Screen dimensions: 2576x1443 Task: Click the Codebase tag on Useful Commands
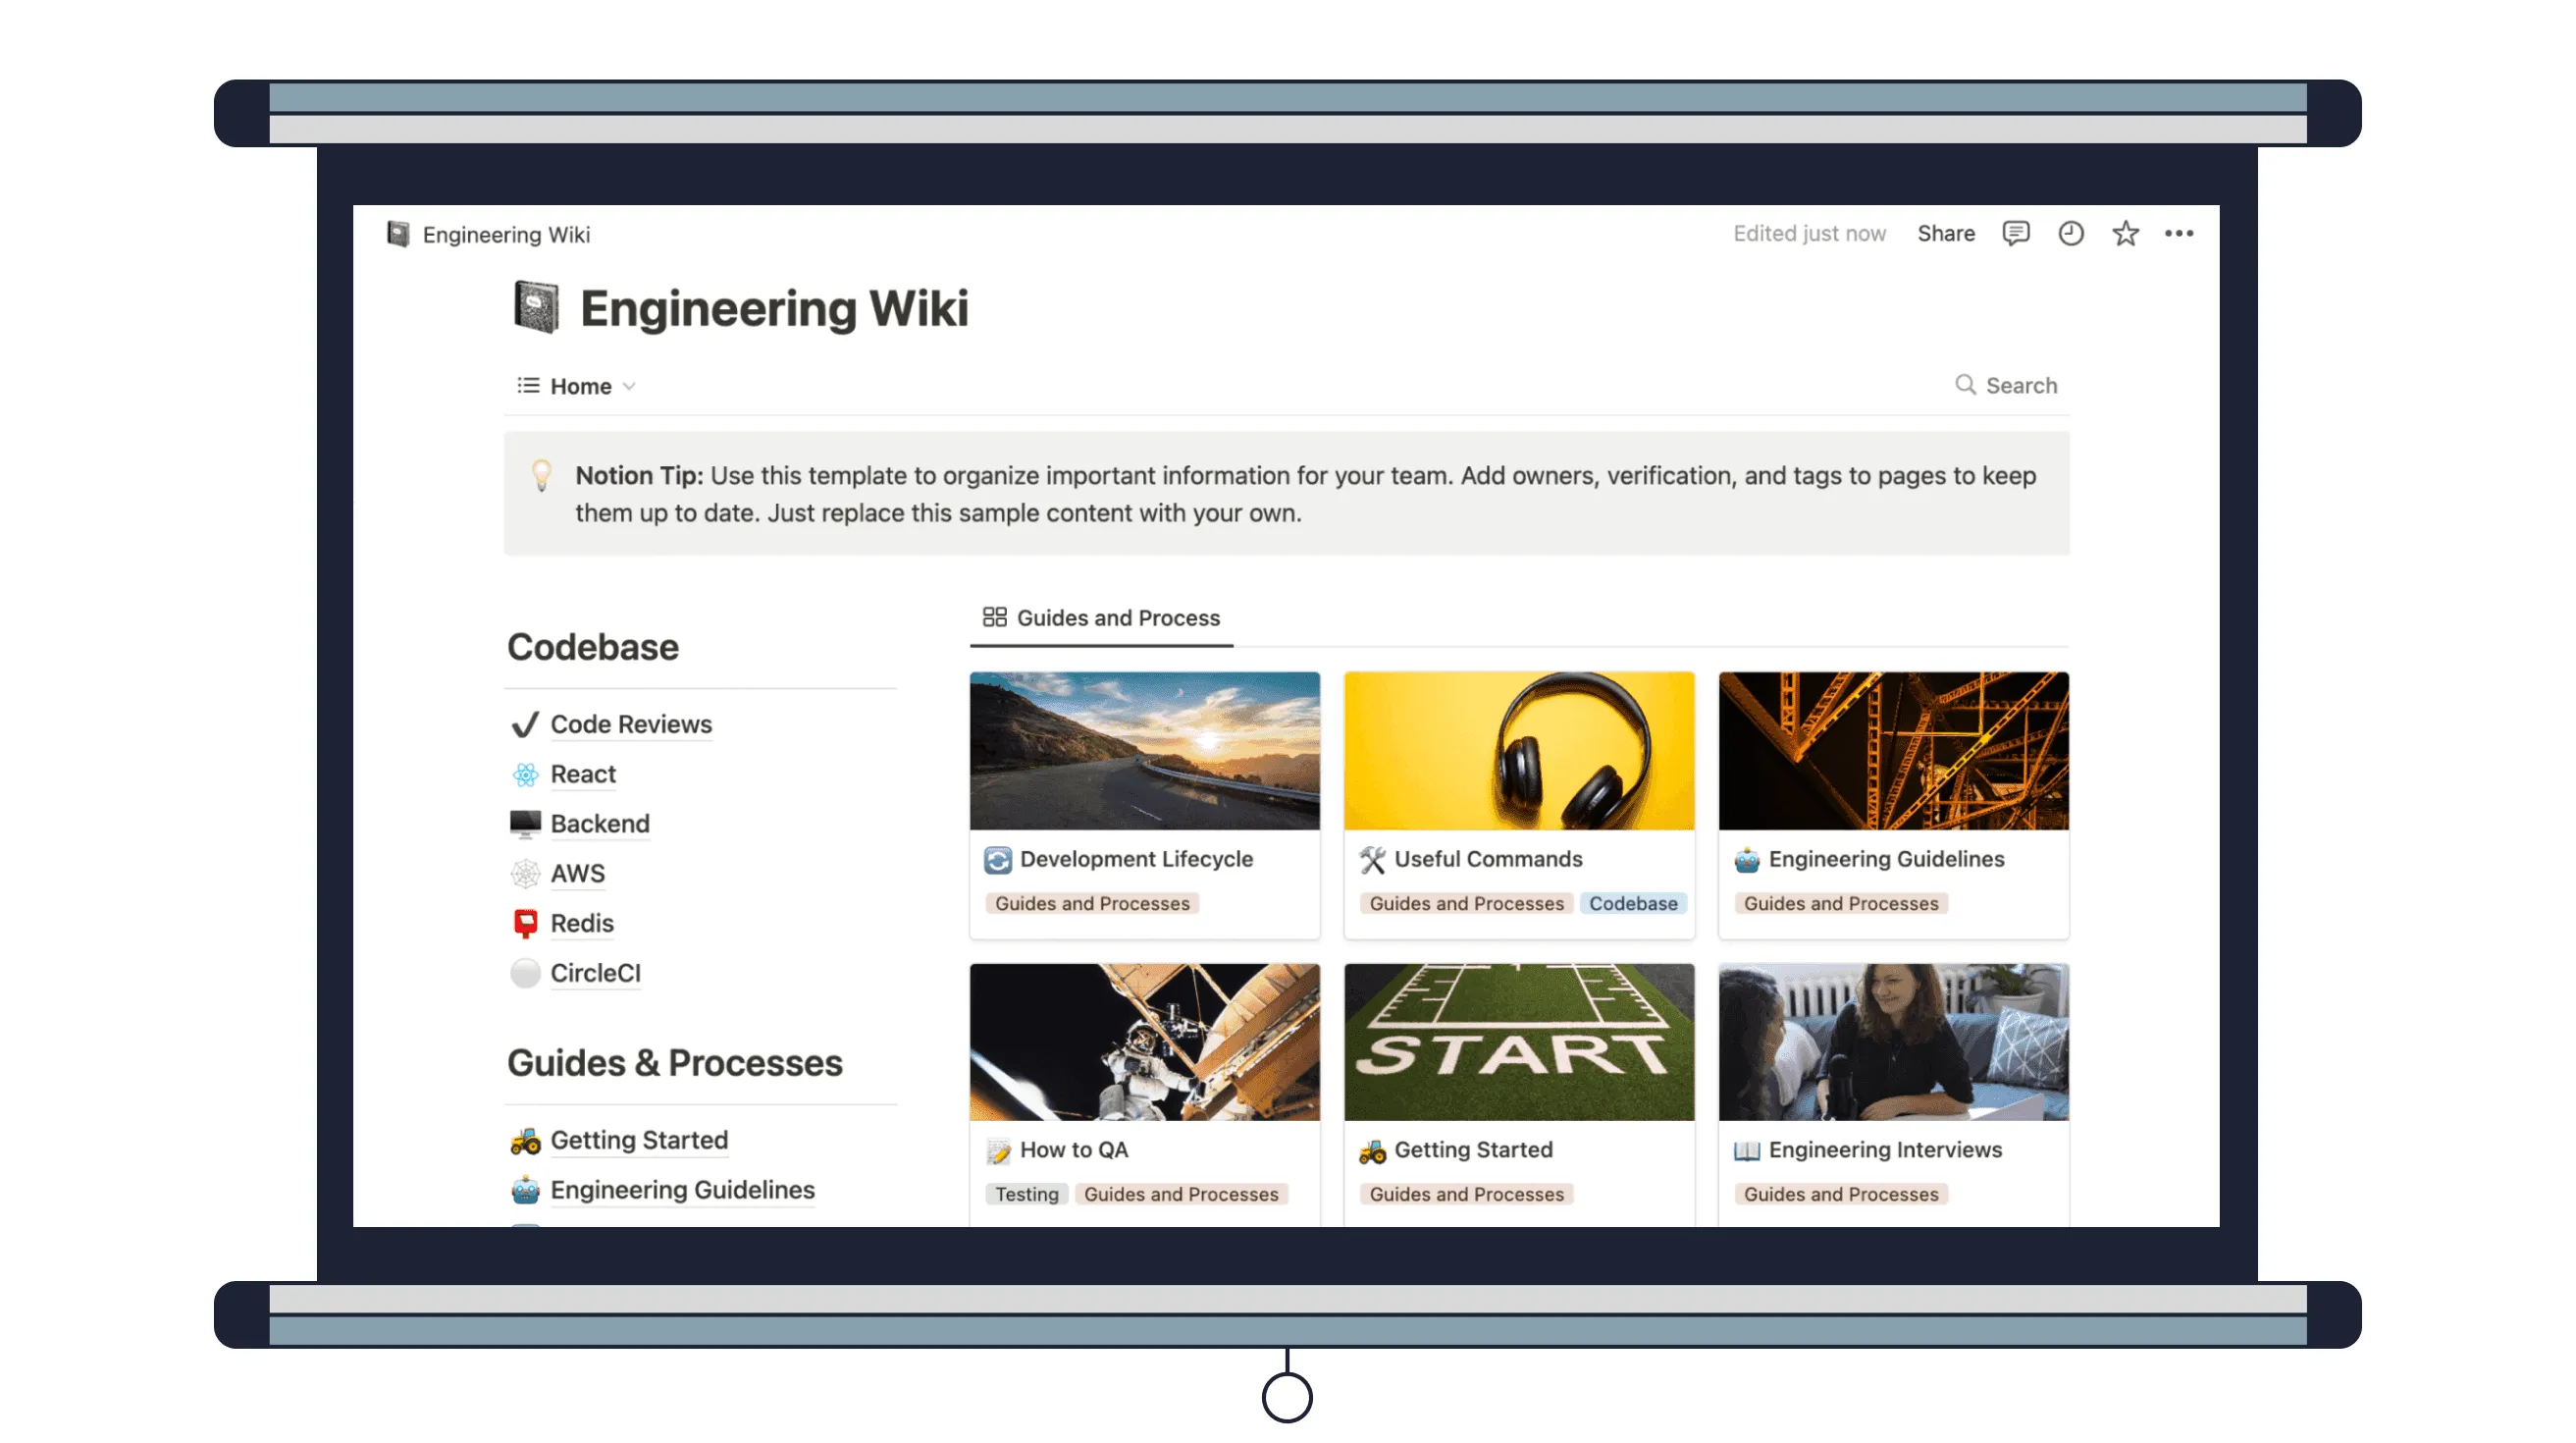(x=1629, y=903)
